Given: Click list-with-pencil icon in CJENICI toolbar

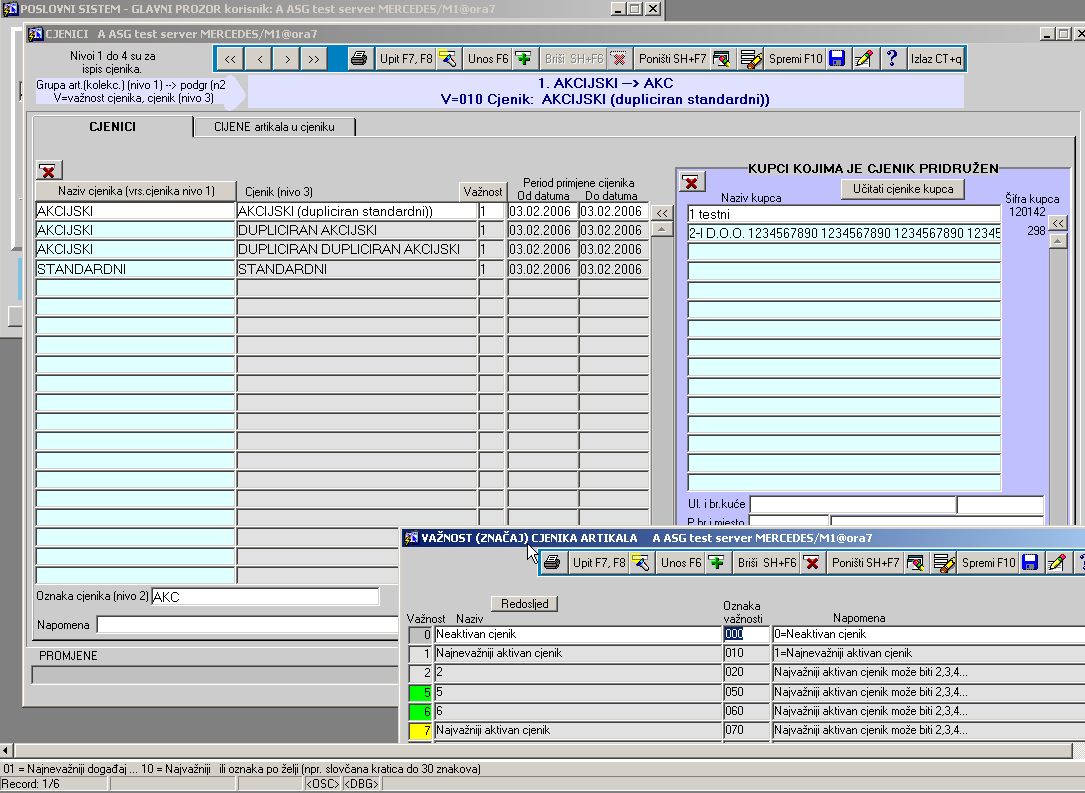Looking at the screenshot, I should 751,59.
